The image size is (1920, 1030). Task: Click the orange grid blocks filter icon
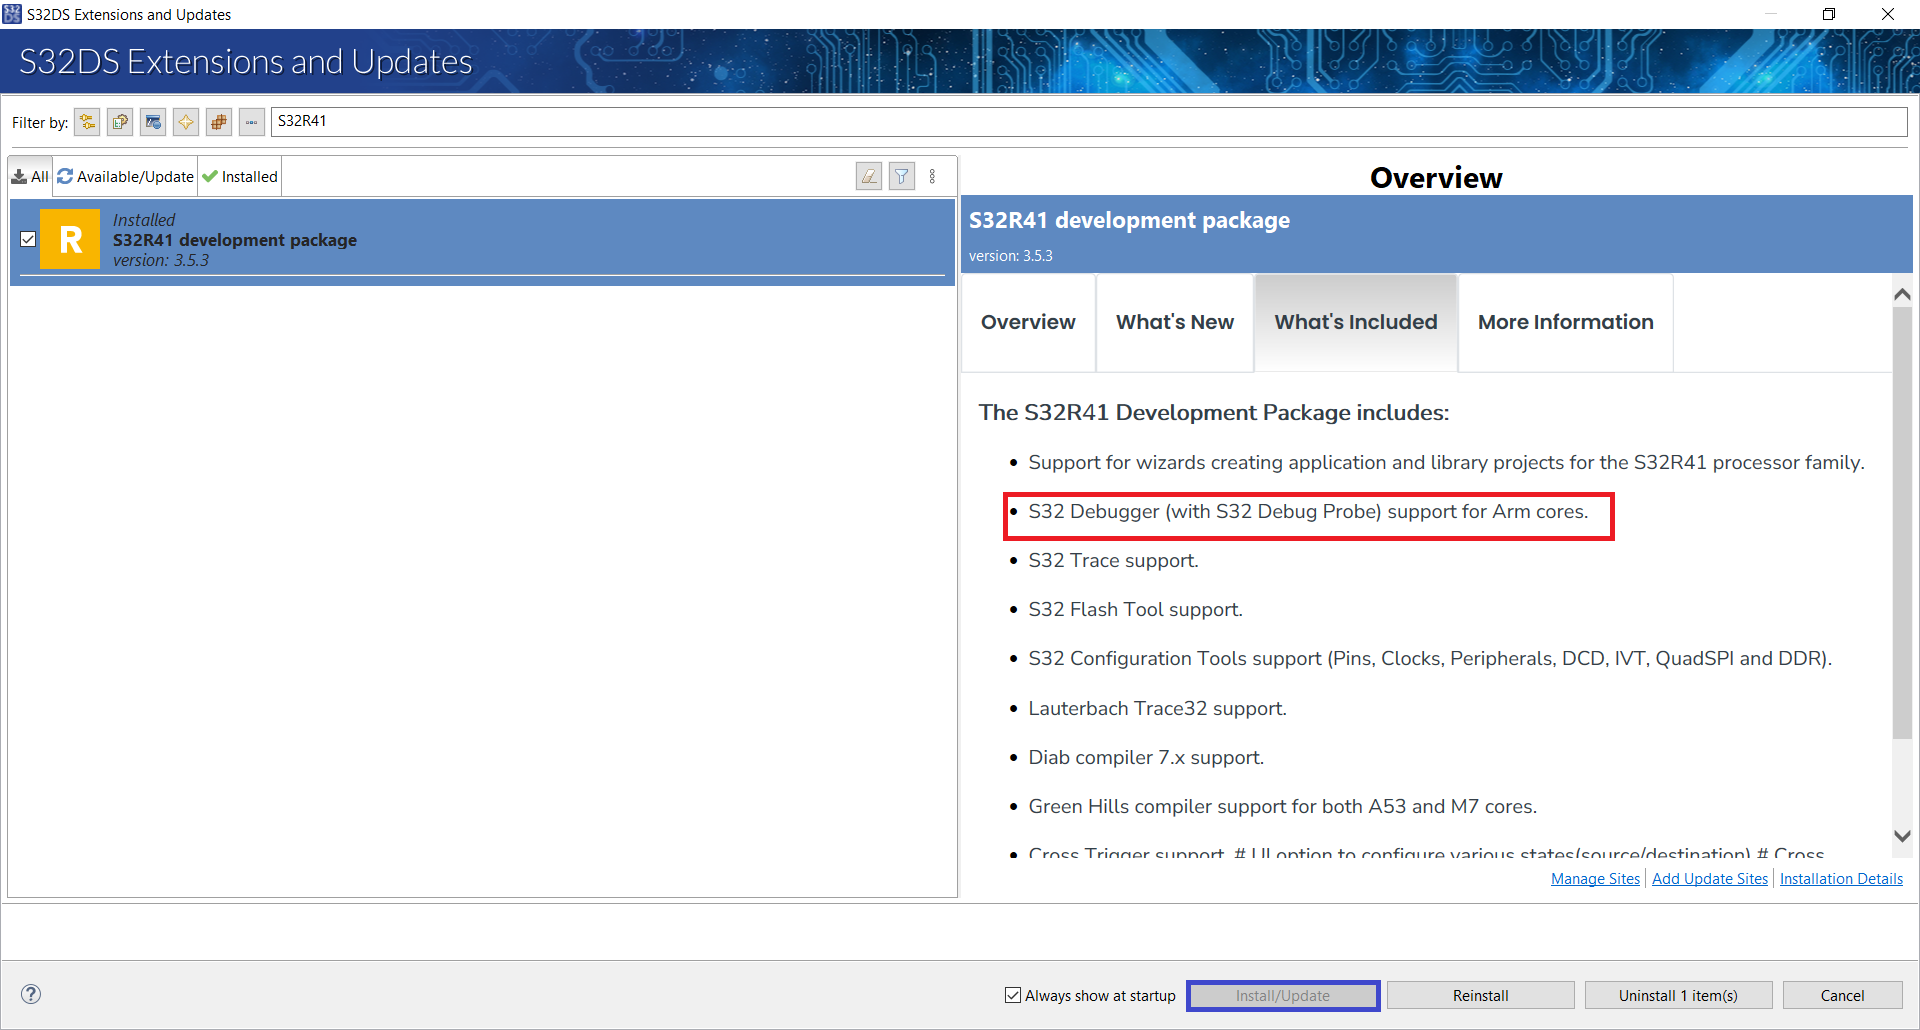pyautogui.click(x=219, y=122)
